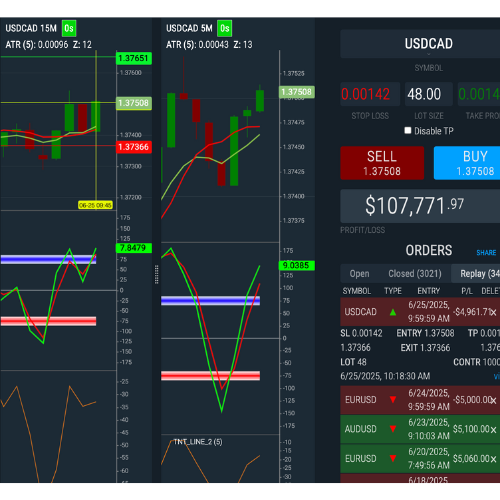The width and height of the screenshot is (500, 500).
Task: Toggle the Disable TP checkbox
Action: click(408, 130)
